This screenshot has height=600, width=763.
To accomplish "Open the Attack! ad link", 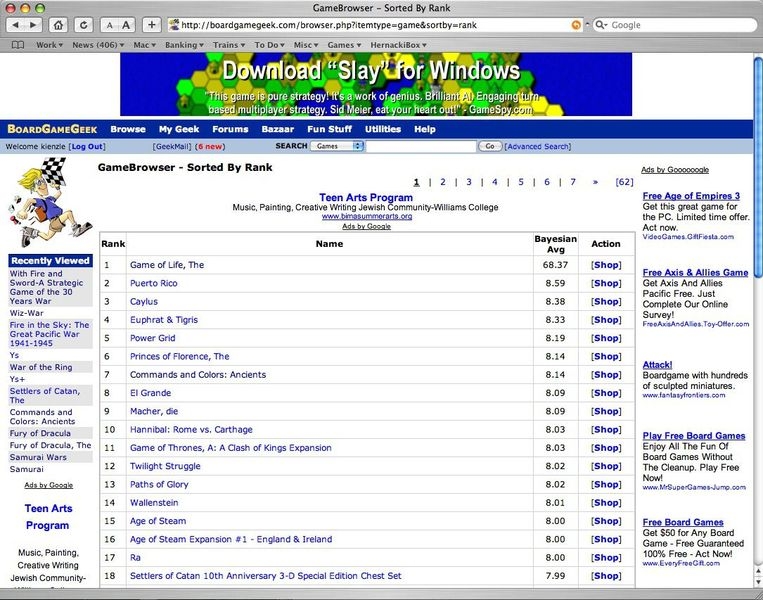I will tap(657, 365).
